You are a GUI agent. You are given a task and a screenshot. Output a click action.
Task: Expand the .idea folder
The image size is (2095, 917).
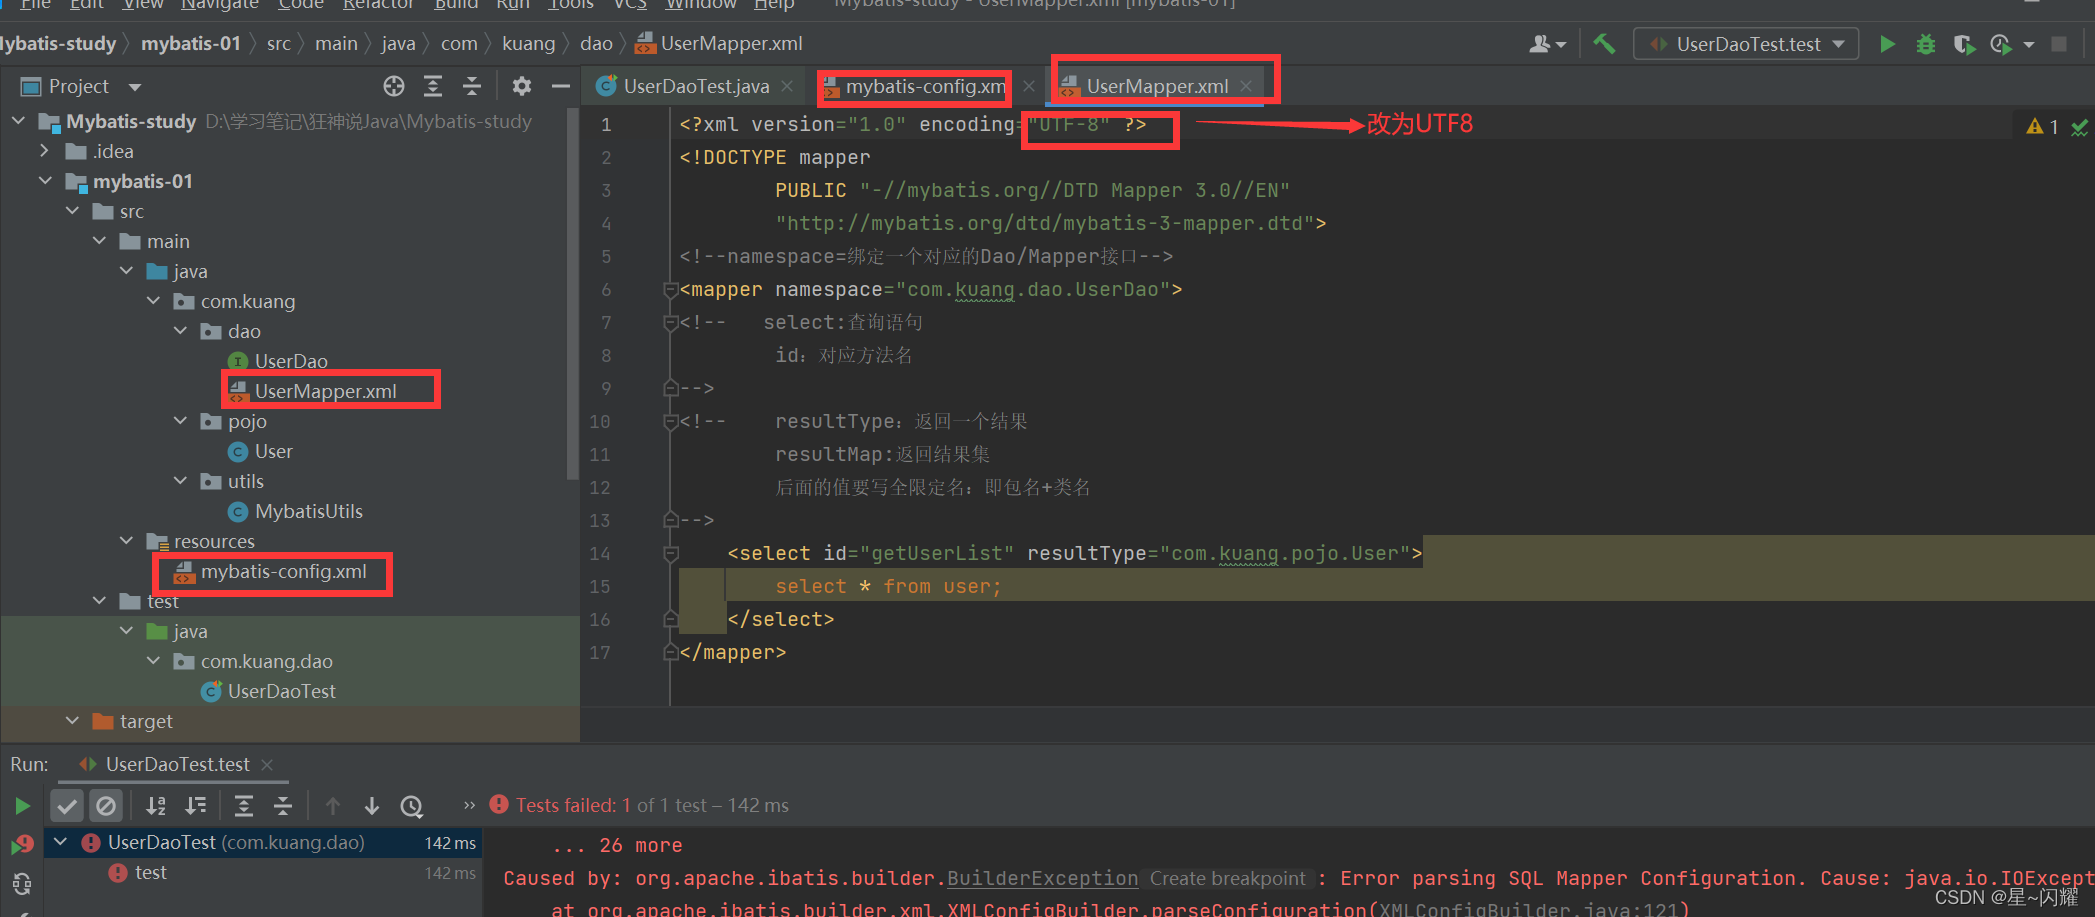[x=44, y=151]
